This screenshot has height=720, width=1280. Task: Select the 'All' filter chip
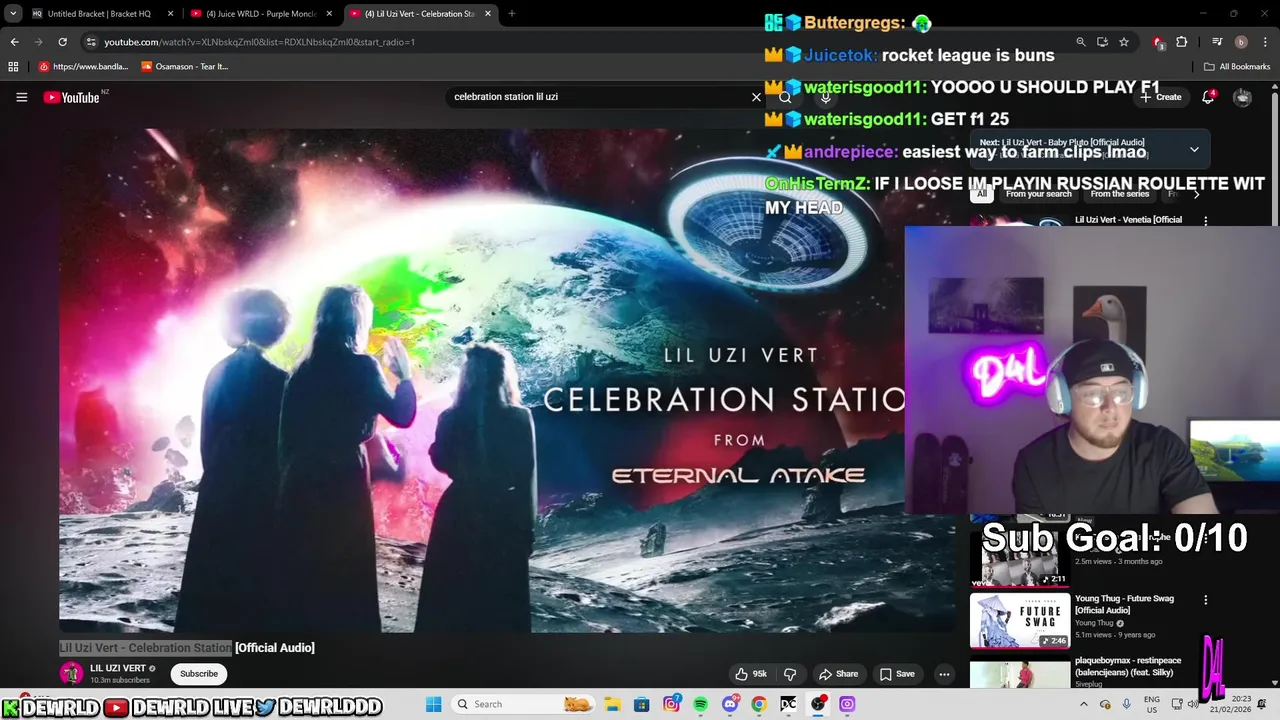pos(981,194)
